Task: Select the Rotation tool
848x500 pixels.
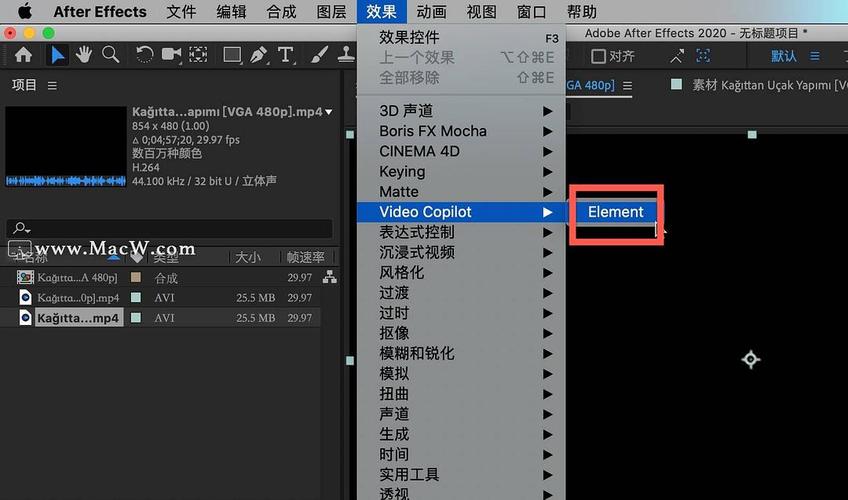Action: pos(144,55)
